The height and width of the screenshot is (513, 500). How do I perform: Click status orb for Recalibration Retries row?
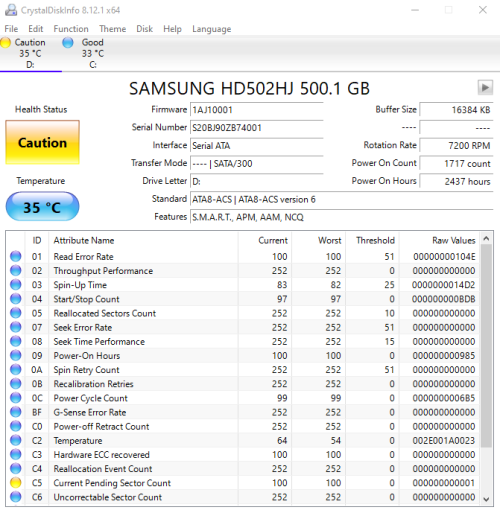pos(16,384)
